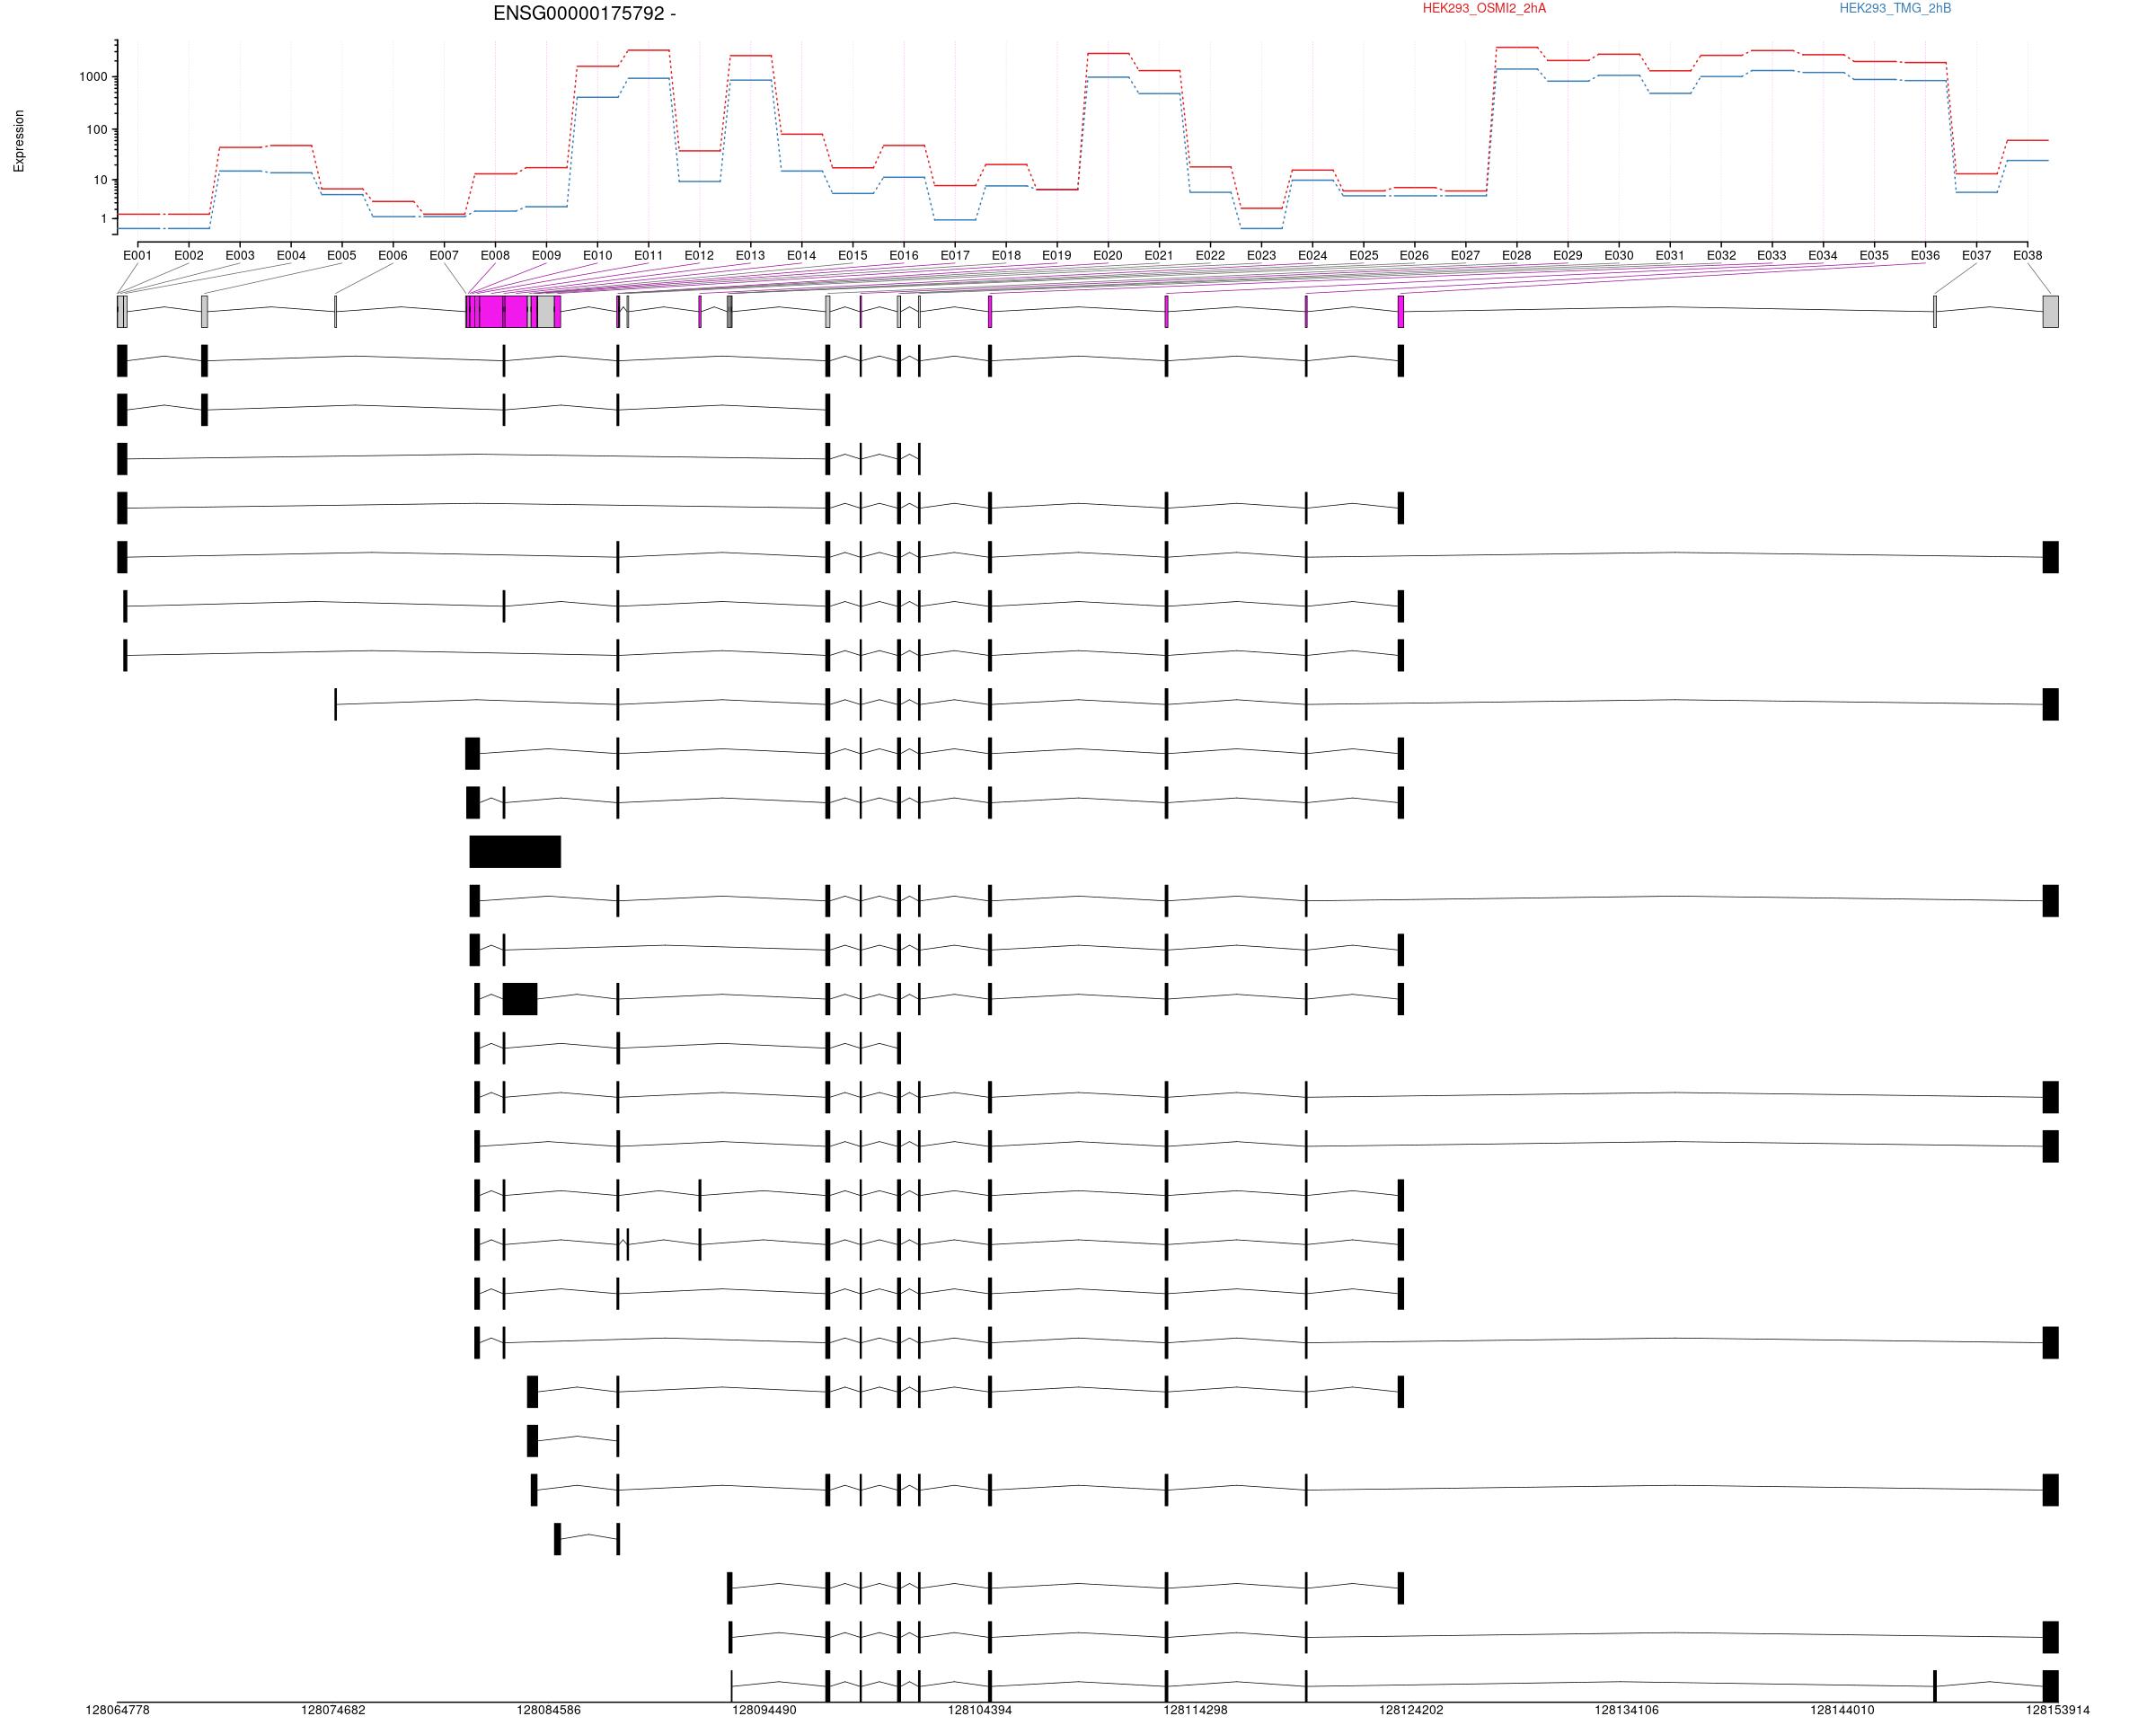Click exon label E032
The image size is (2156, 1725).
1721,256
